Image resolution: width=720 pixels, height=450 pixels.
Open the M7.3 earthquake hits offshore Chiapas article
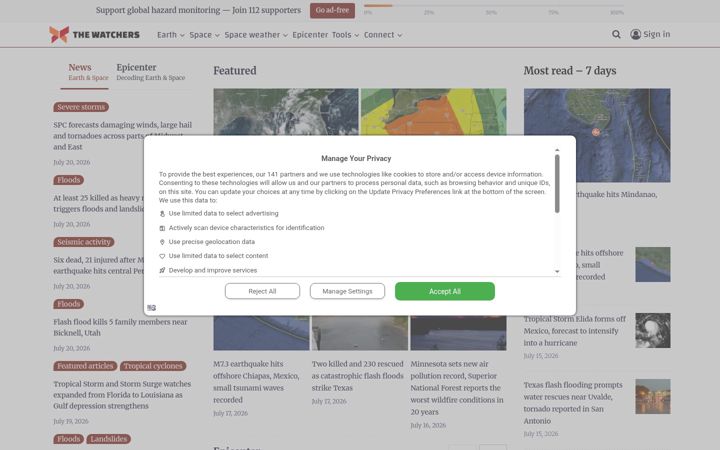256,382
